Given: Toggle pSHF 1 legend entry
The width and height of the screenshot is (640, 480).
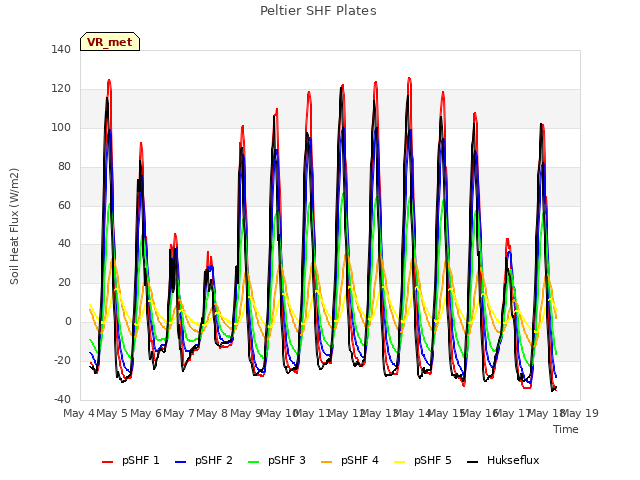Looking at the screenshot, I should [x=131, y=460].
